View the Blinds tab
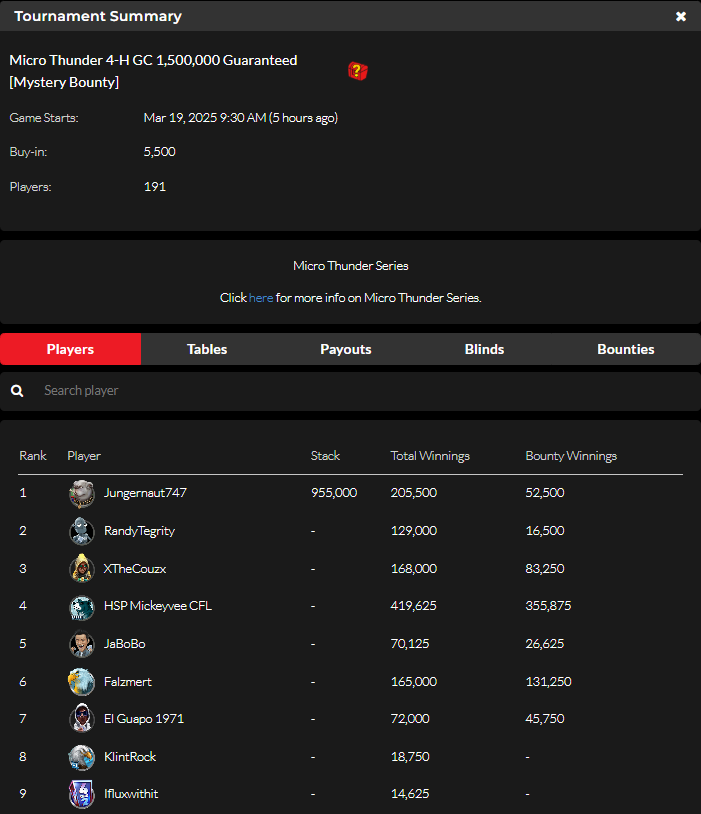 tap(484, 349)
